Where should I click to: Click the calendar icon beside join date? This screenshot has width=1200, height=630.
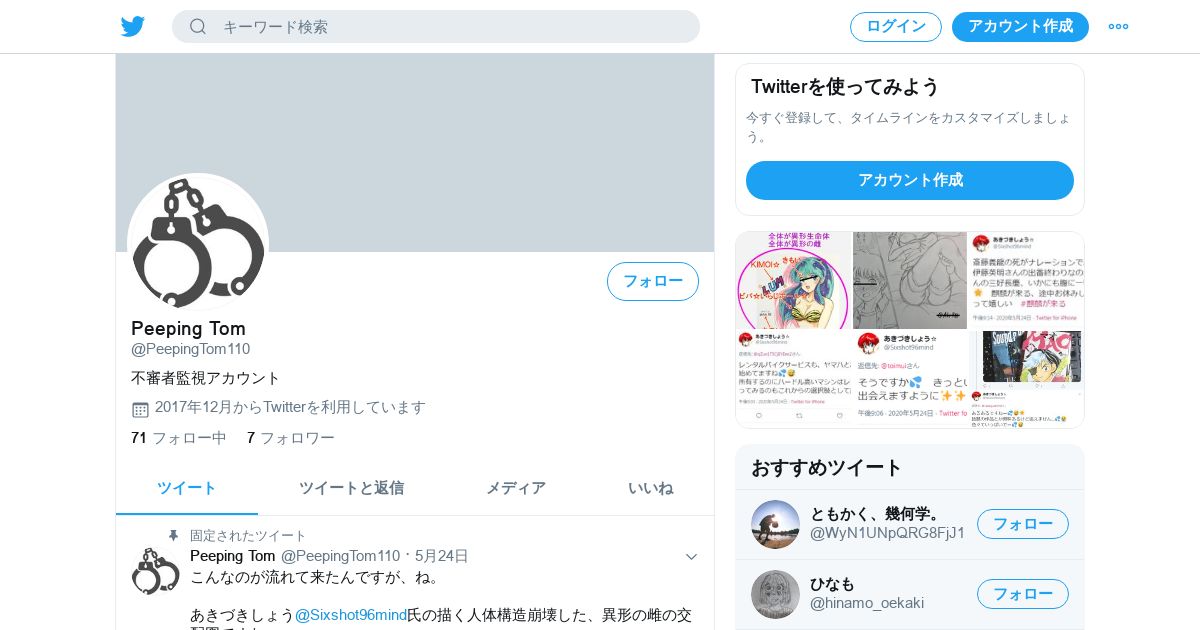click(140, 409)
